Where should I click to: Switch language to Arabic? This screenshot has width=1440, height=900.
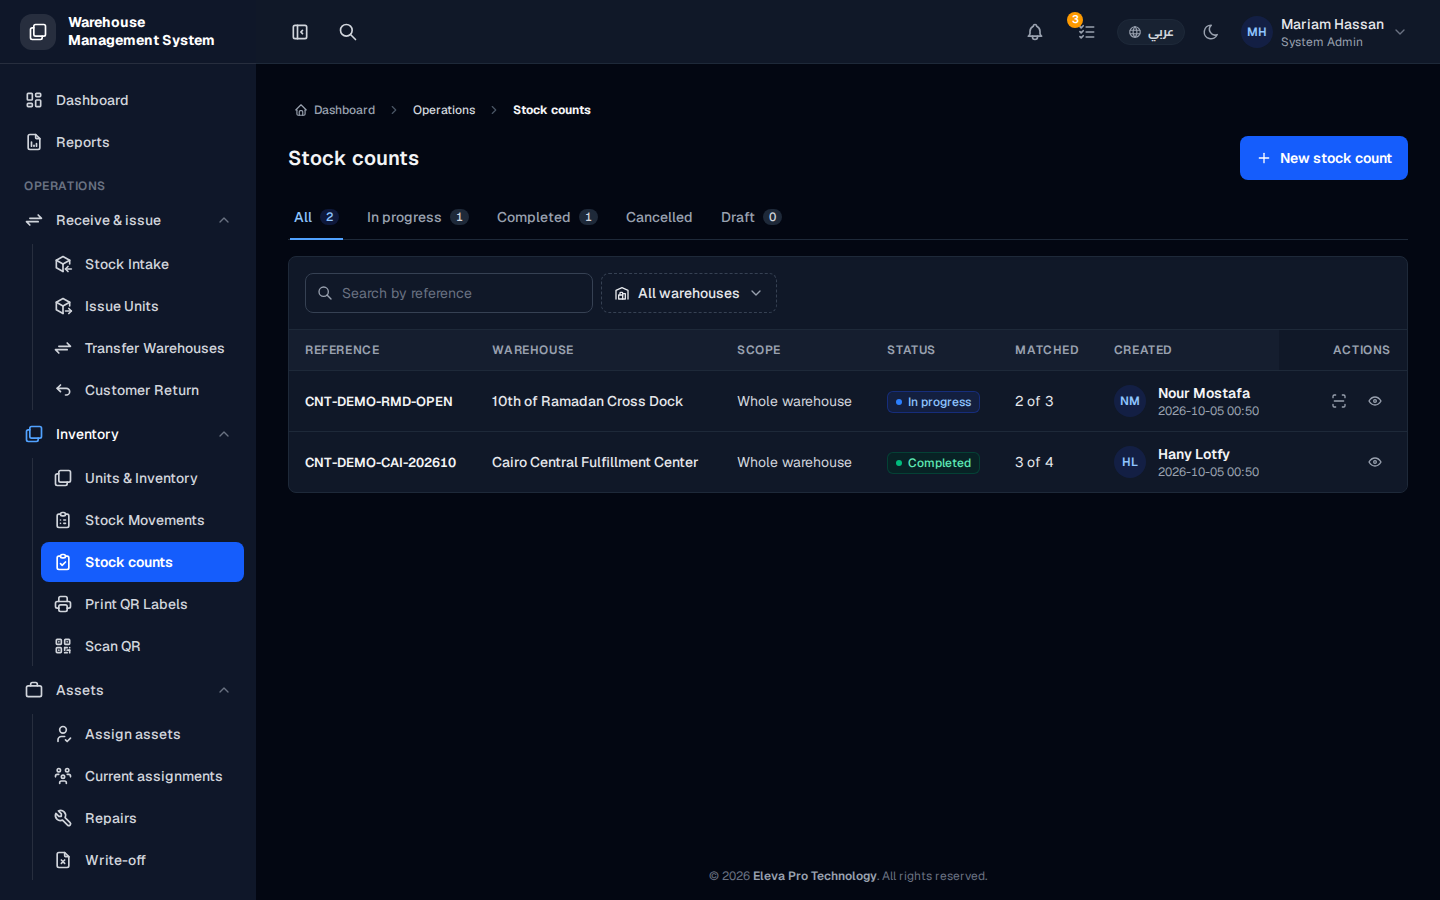pos(1151,32)
